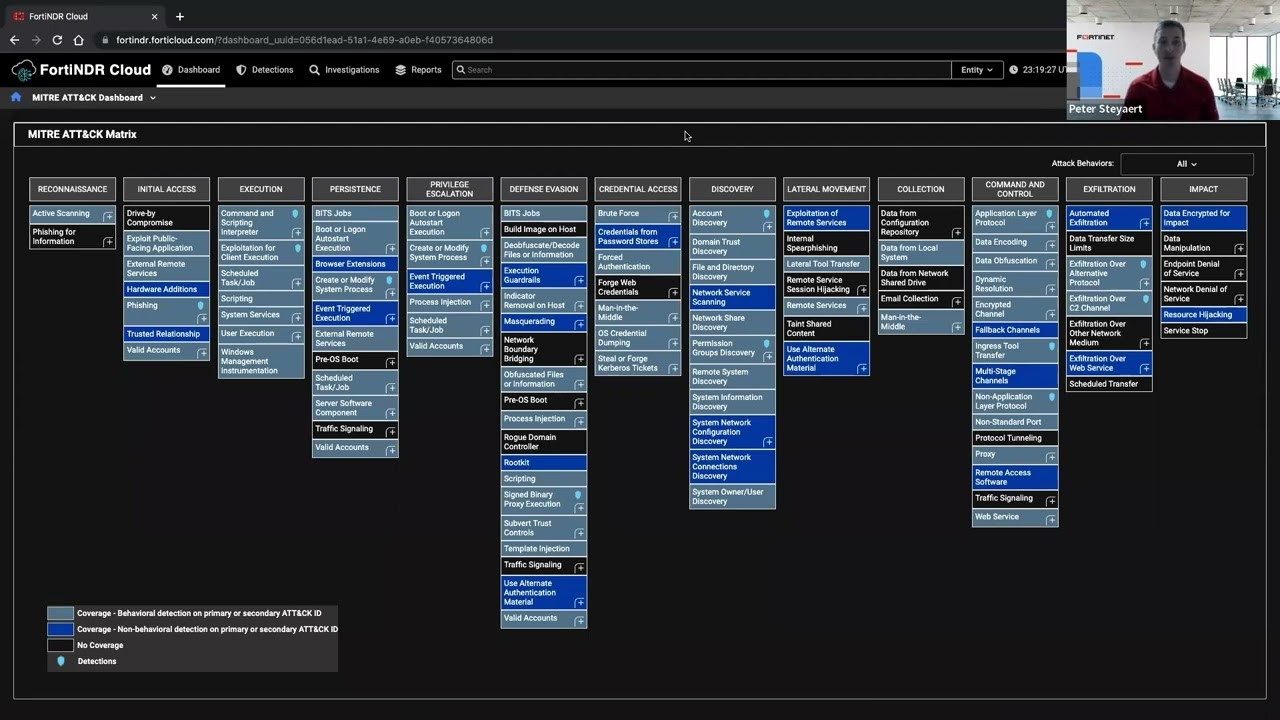Click the browser home icon
Screen dimensions: 1280x720
tap(79, 40)
